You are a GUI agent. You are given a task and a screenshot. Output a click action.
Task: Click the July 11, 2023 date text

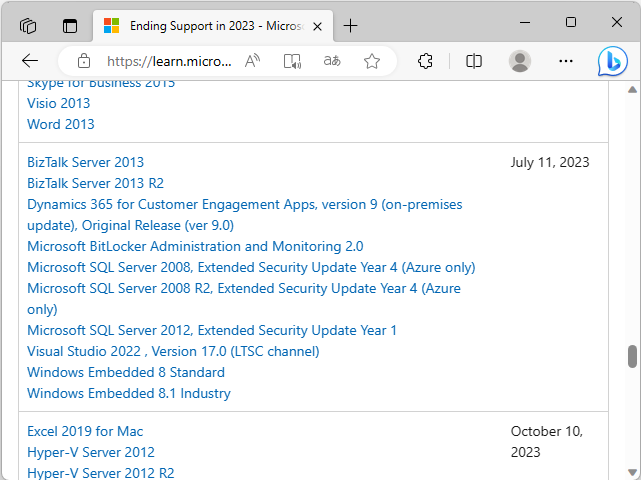pos(550,162)
